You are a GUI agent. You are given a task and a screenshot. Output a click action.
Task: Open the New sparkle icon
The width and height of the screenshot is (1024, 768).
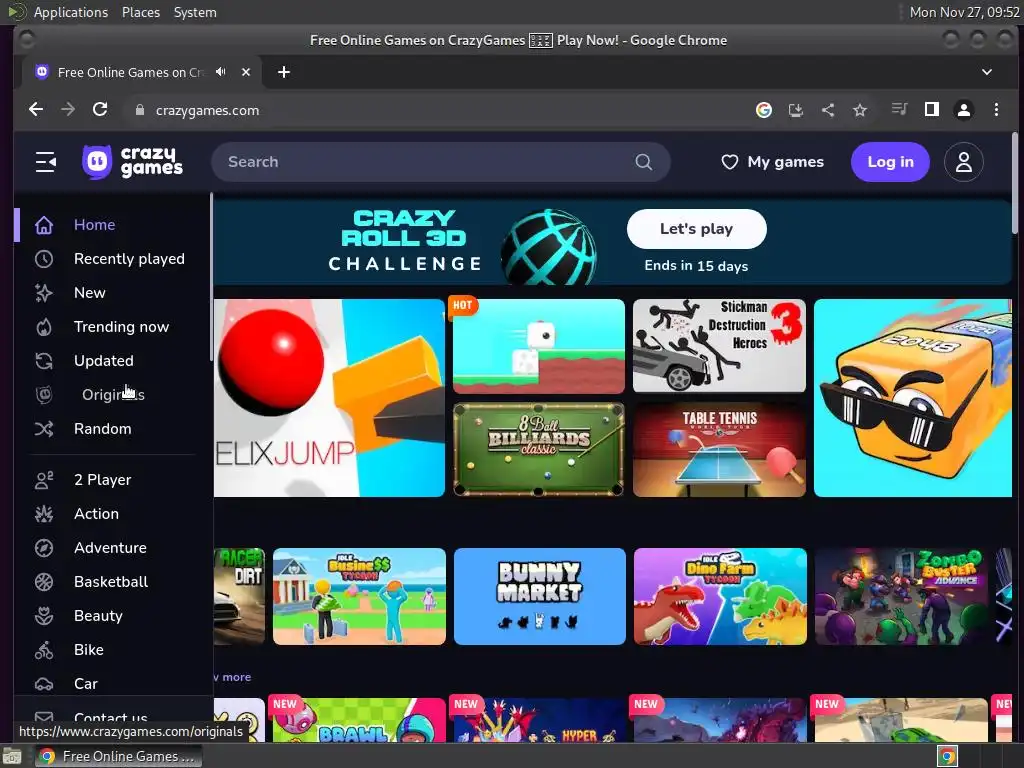click(44, 293)
